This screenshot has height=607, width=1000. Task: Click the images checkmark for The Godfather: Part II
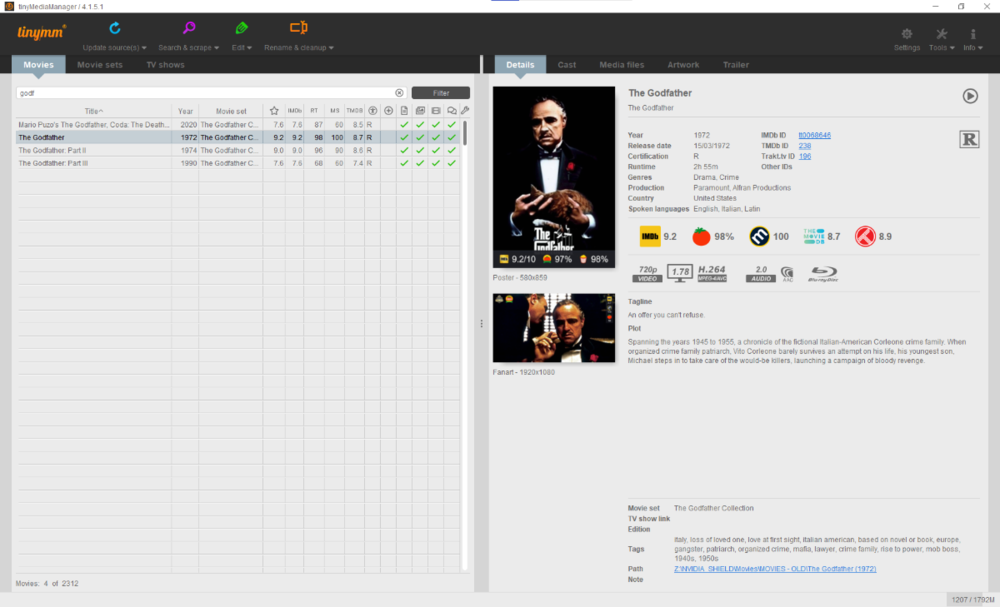pos(420,150)
